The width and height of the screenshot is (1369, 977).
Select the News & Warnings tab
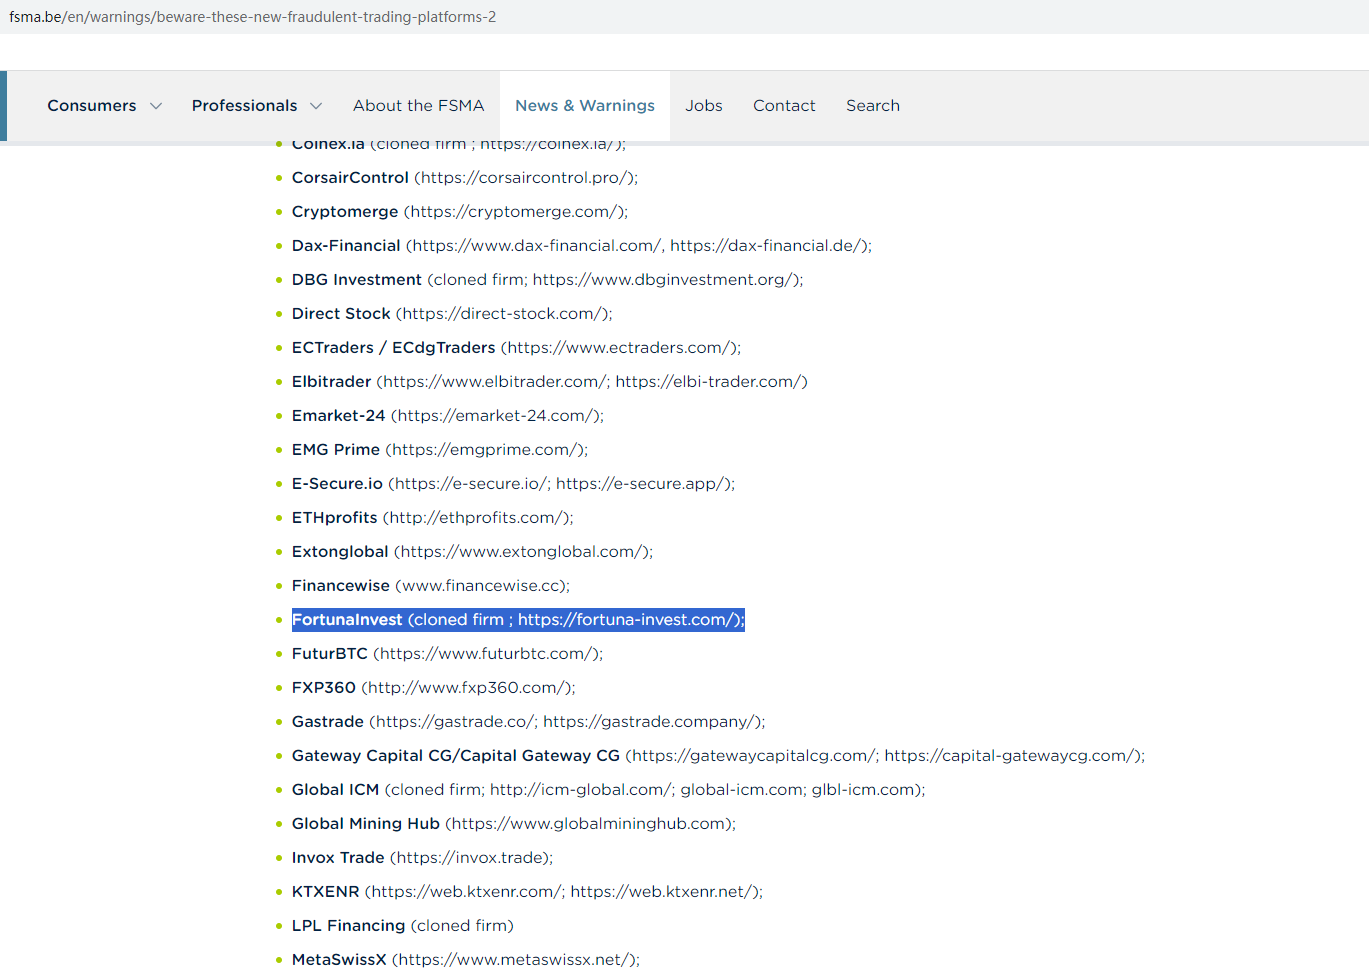[585, 106]
